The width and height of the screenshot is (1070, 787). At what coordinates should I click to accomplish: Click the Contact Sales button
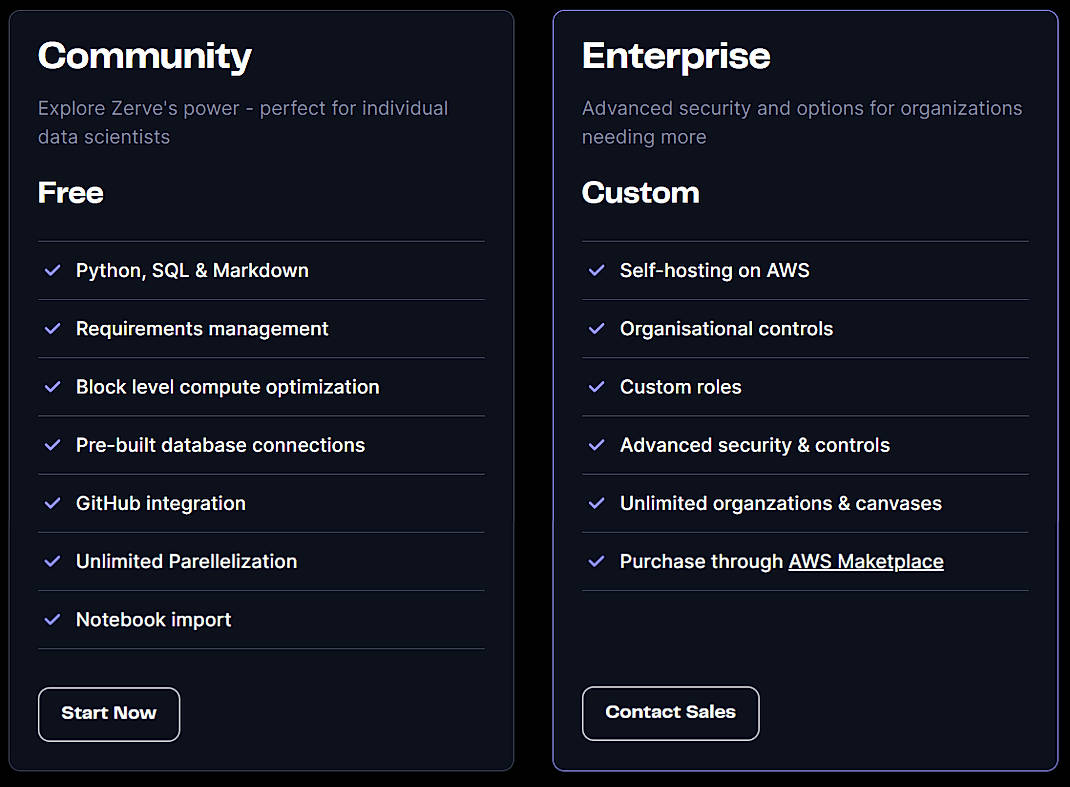tap(670, 713)
